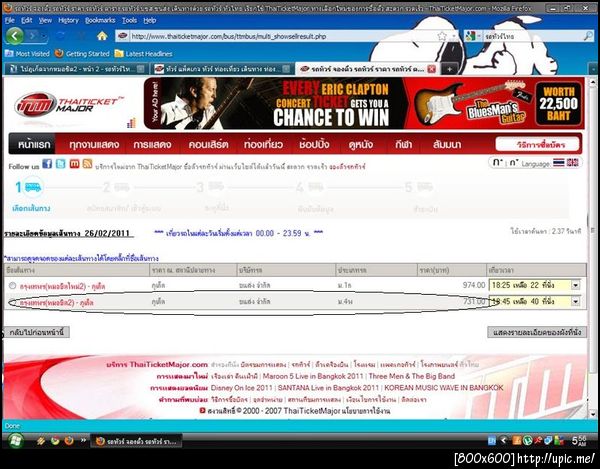Click the stop loading X icon
The width and height of the screenshot is (600, 469).
point(81,36)
